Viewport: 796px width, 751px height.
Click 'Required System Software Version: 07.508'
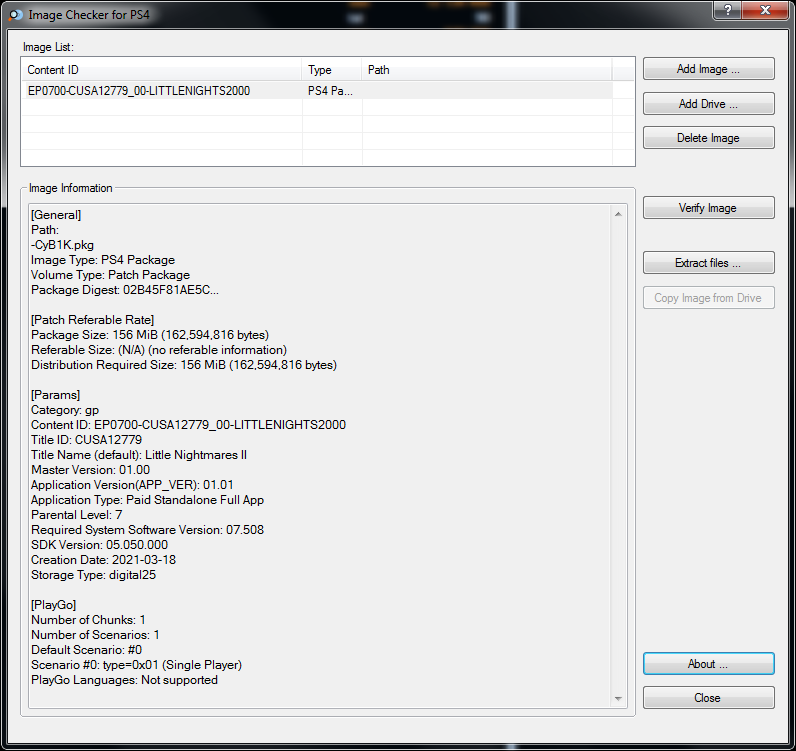pos(147,530)
